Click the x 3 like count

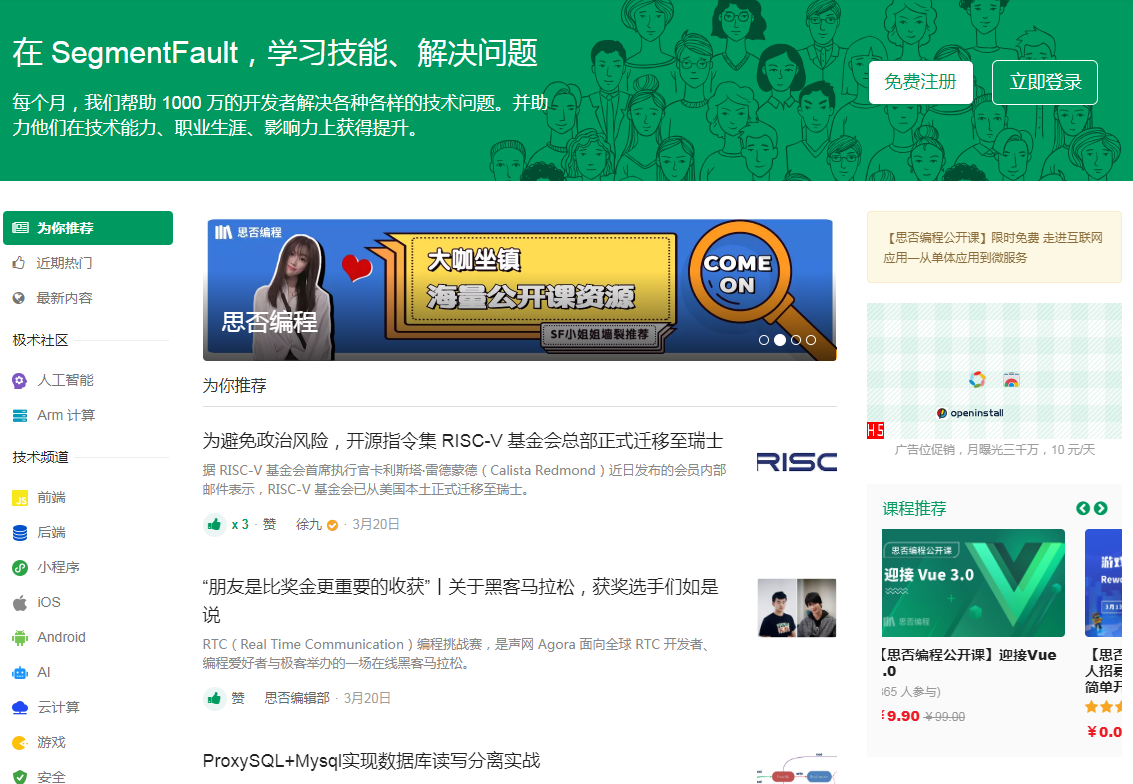point(240,525)
